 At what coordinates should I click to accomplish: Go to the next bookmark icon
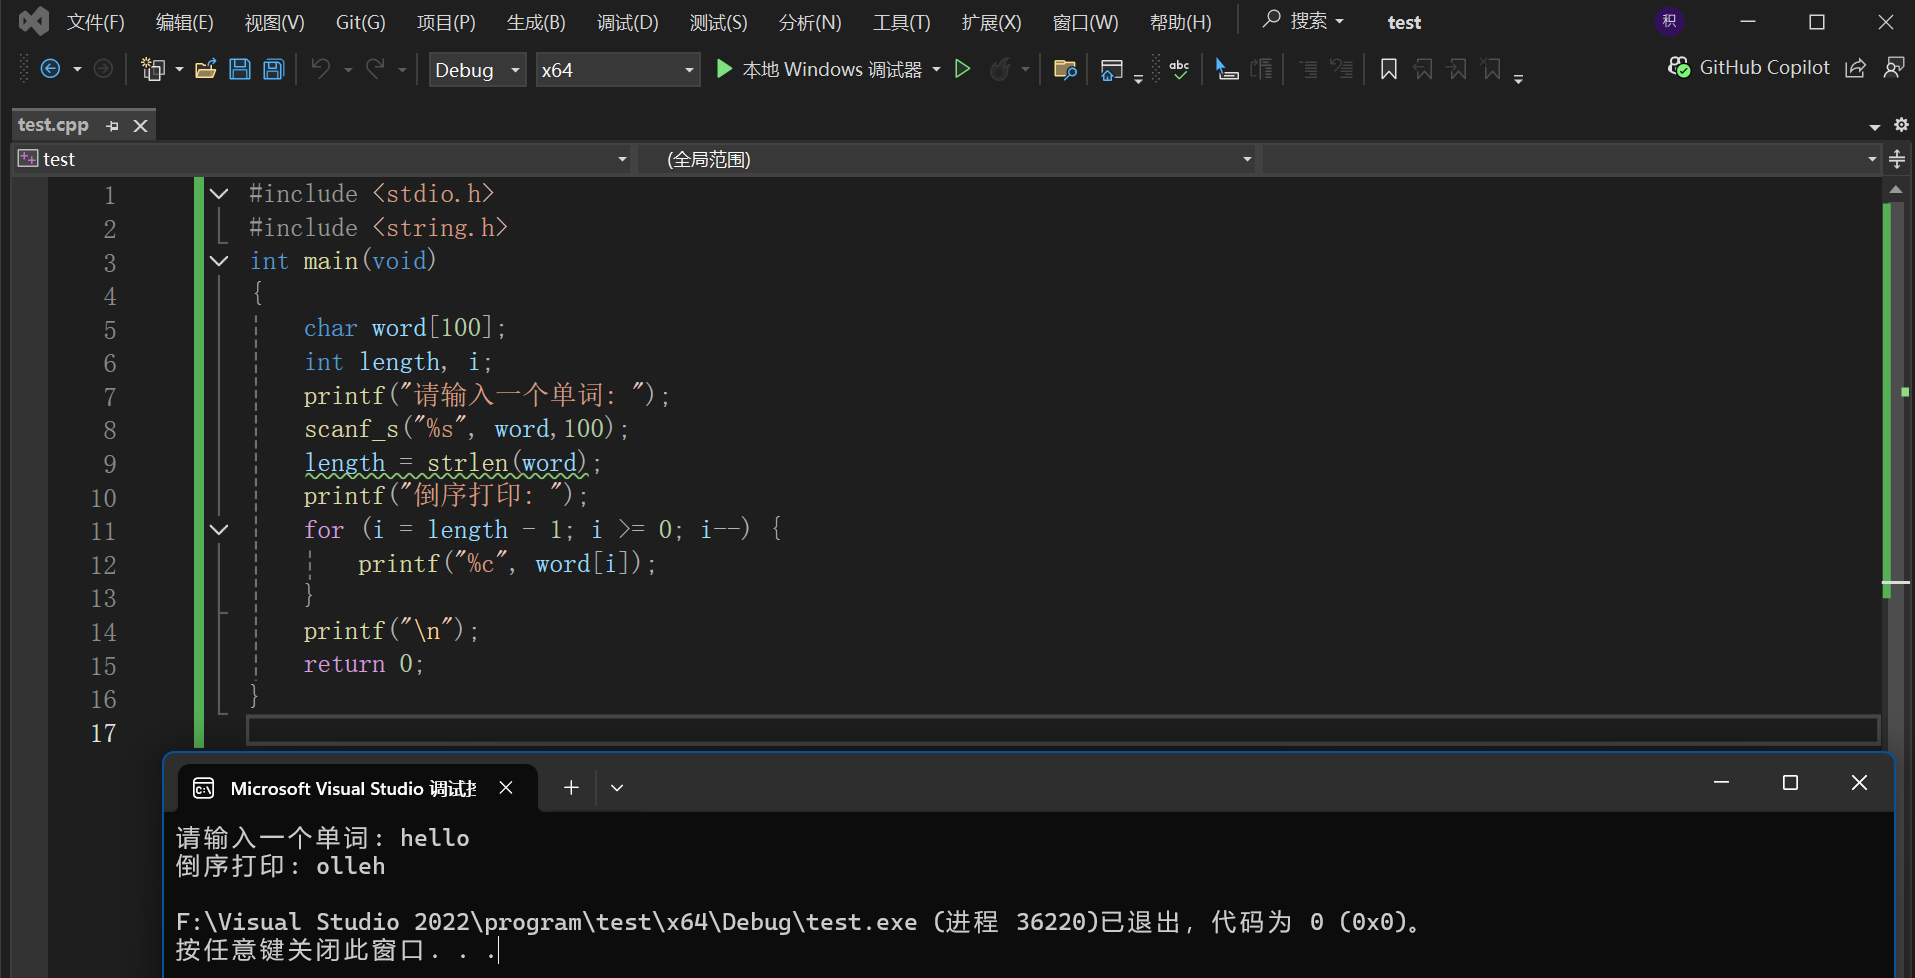pos(1457,69)
